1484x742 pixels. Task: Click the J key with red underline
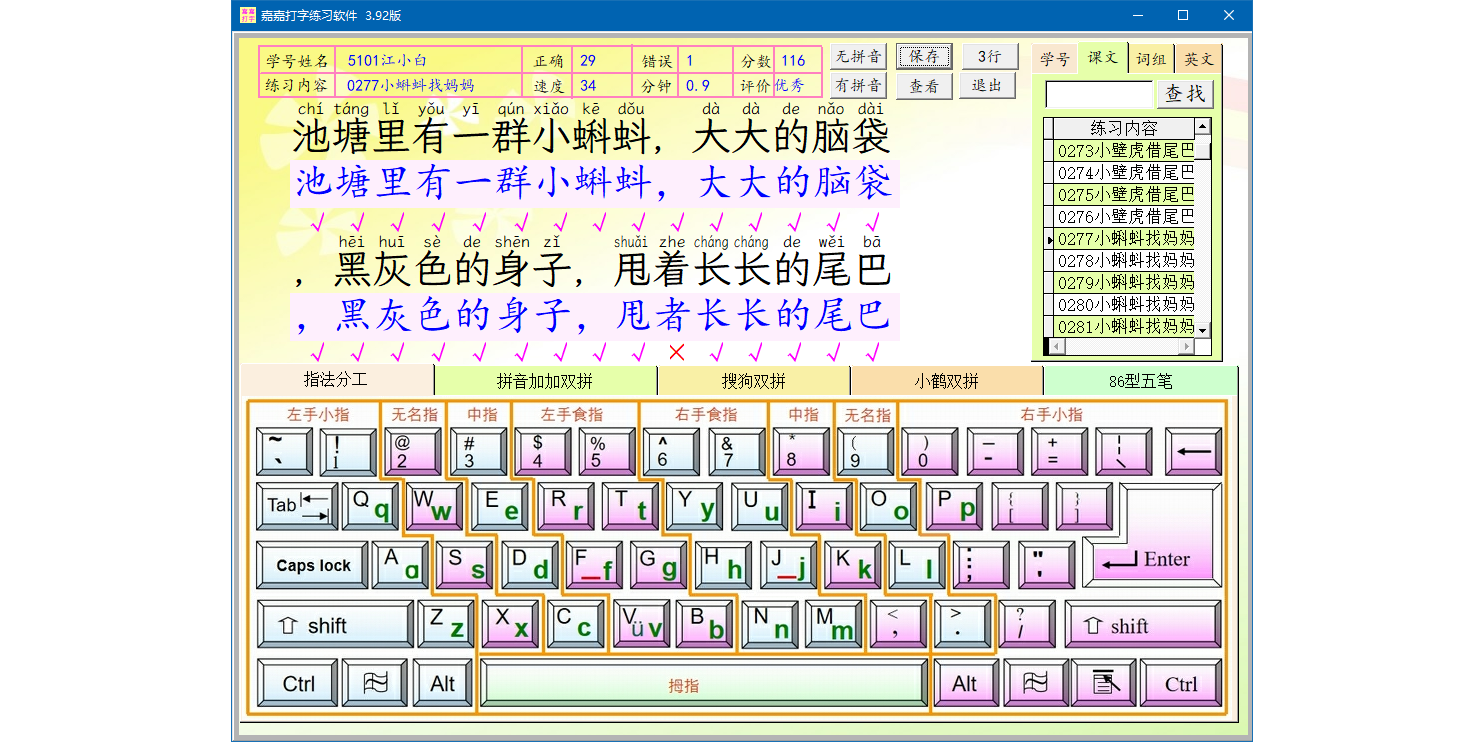point(788,566)
